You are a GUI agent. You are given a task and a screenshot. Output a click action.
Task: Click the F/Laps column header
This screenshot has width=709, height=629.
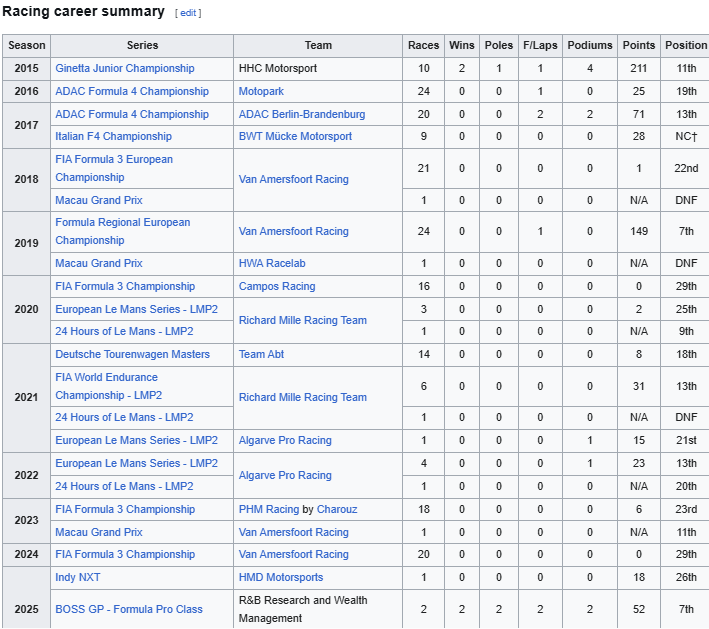coord(540,46)
